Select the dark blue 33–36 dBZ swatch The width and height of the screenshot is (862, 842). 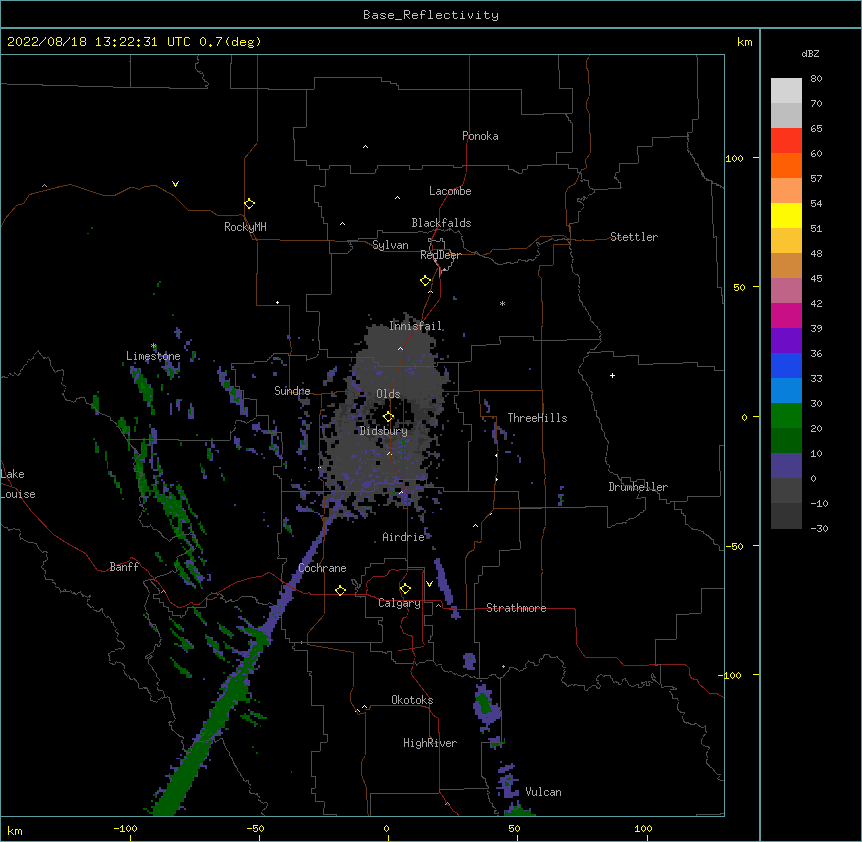click(x=786, y=365)
